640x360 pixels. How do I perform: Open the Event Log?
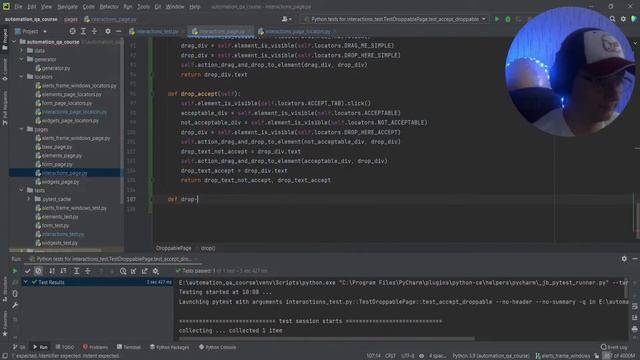[x=614, y=347]
